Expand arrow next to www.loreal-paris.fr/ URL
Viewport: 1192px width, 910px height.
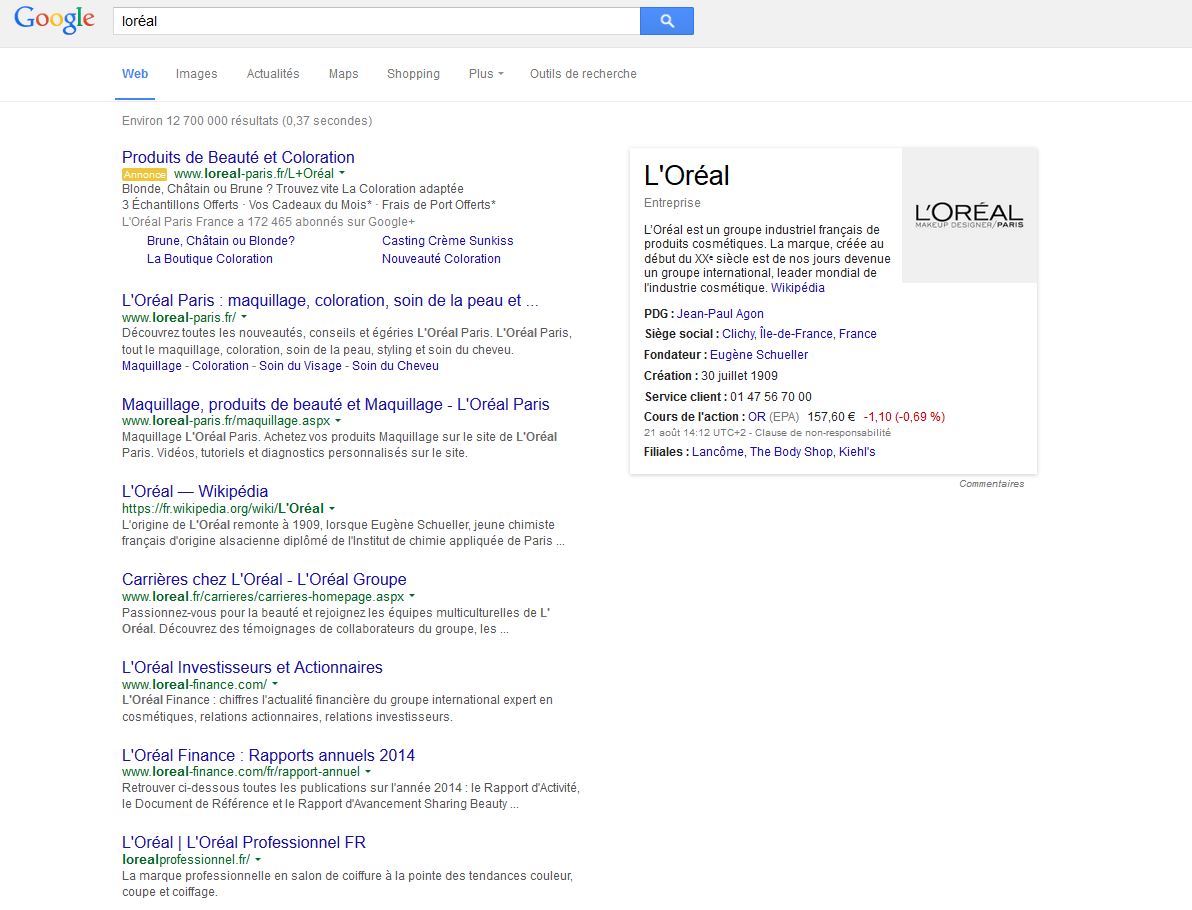[244, 317]
